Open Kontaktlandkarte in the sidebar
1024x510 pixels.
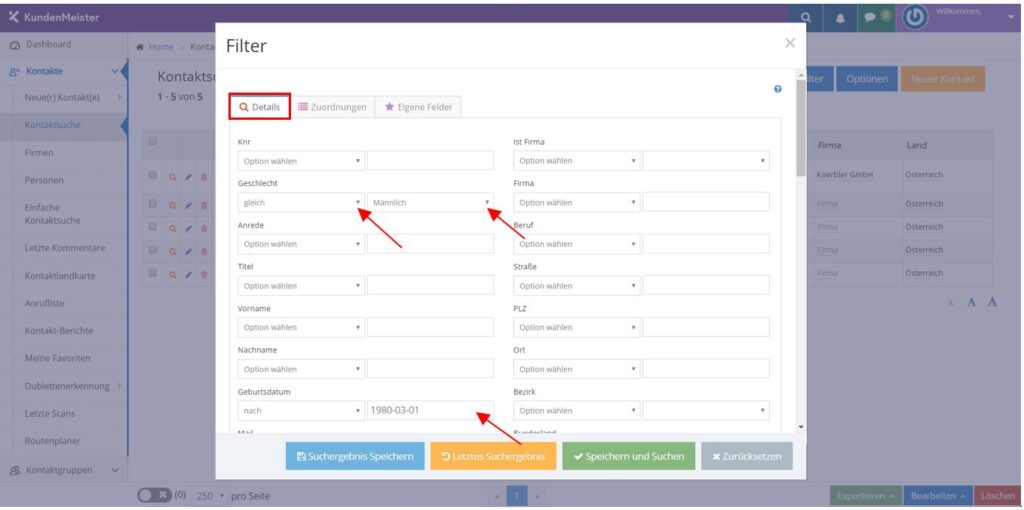click(x=59, y=276)
